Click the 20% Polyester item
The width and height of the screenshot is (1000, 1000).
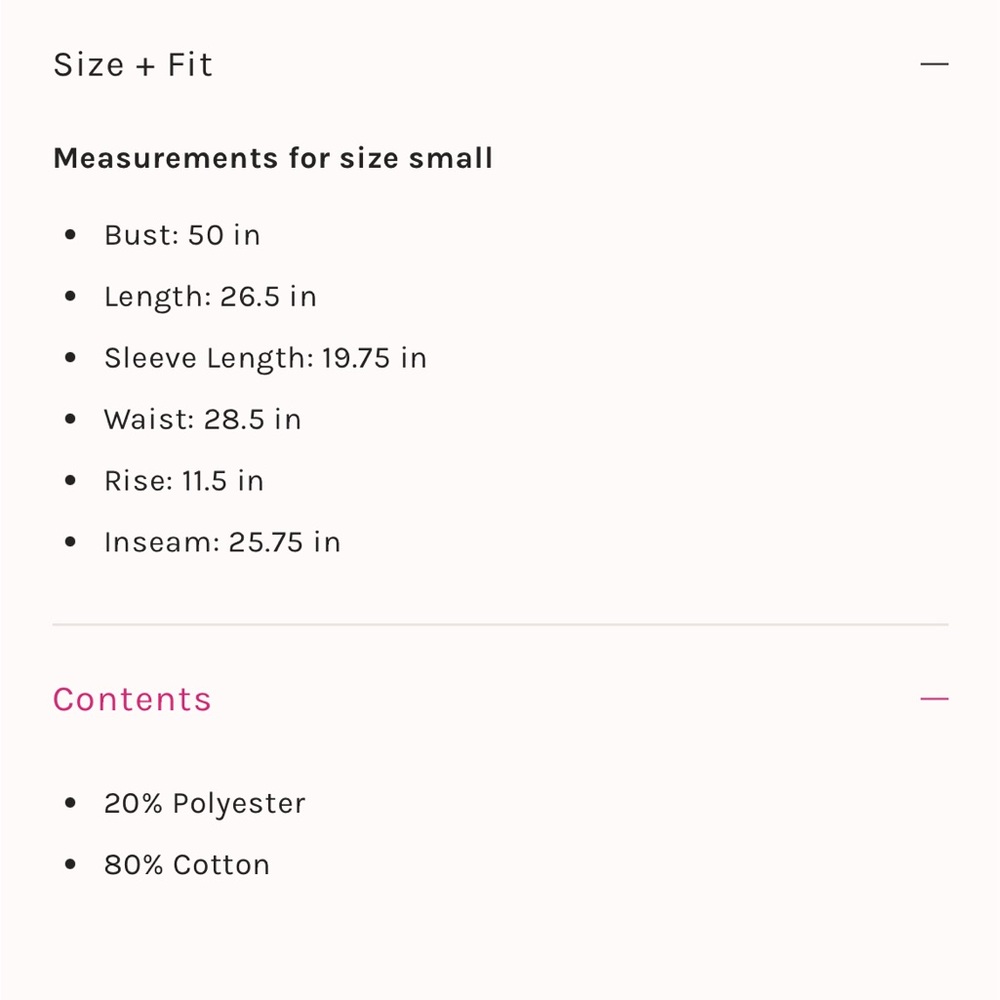click(205, 804)
